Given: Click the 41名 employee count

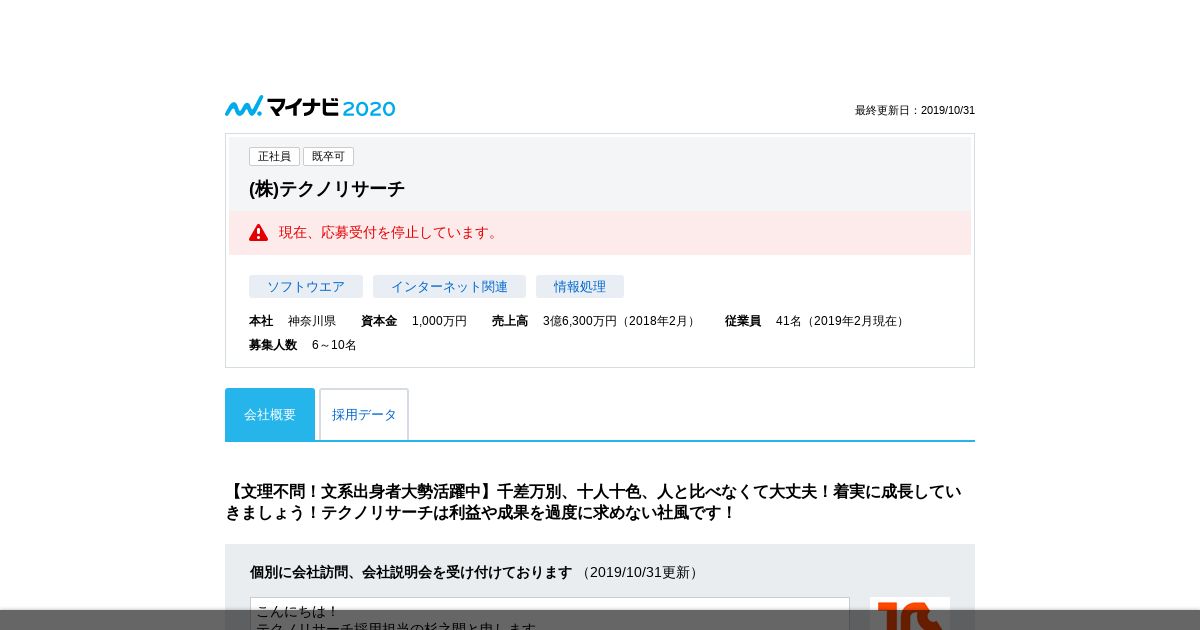Looking at the screenshot, I should click(x=842, y=321).
